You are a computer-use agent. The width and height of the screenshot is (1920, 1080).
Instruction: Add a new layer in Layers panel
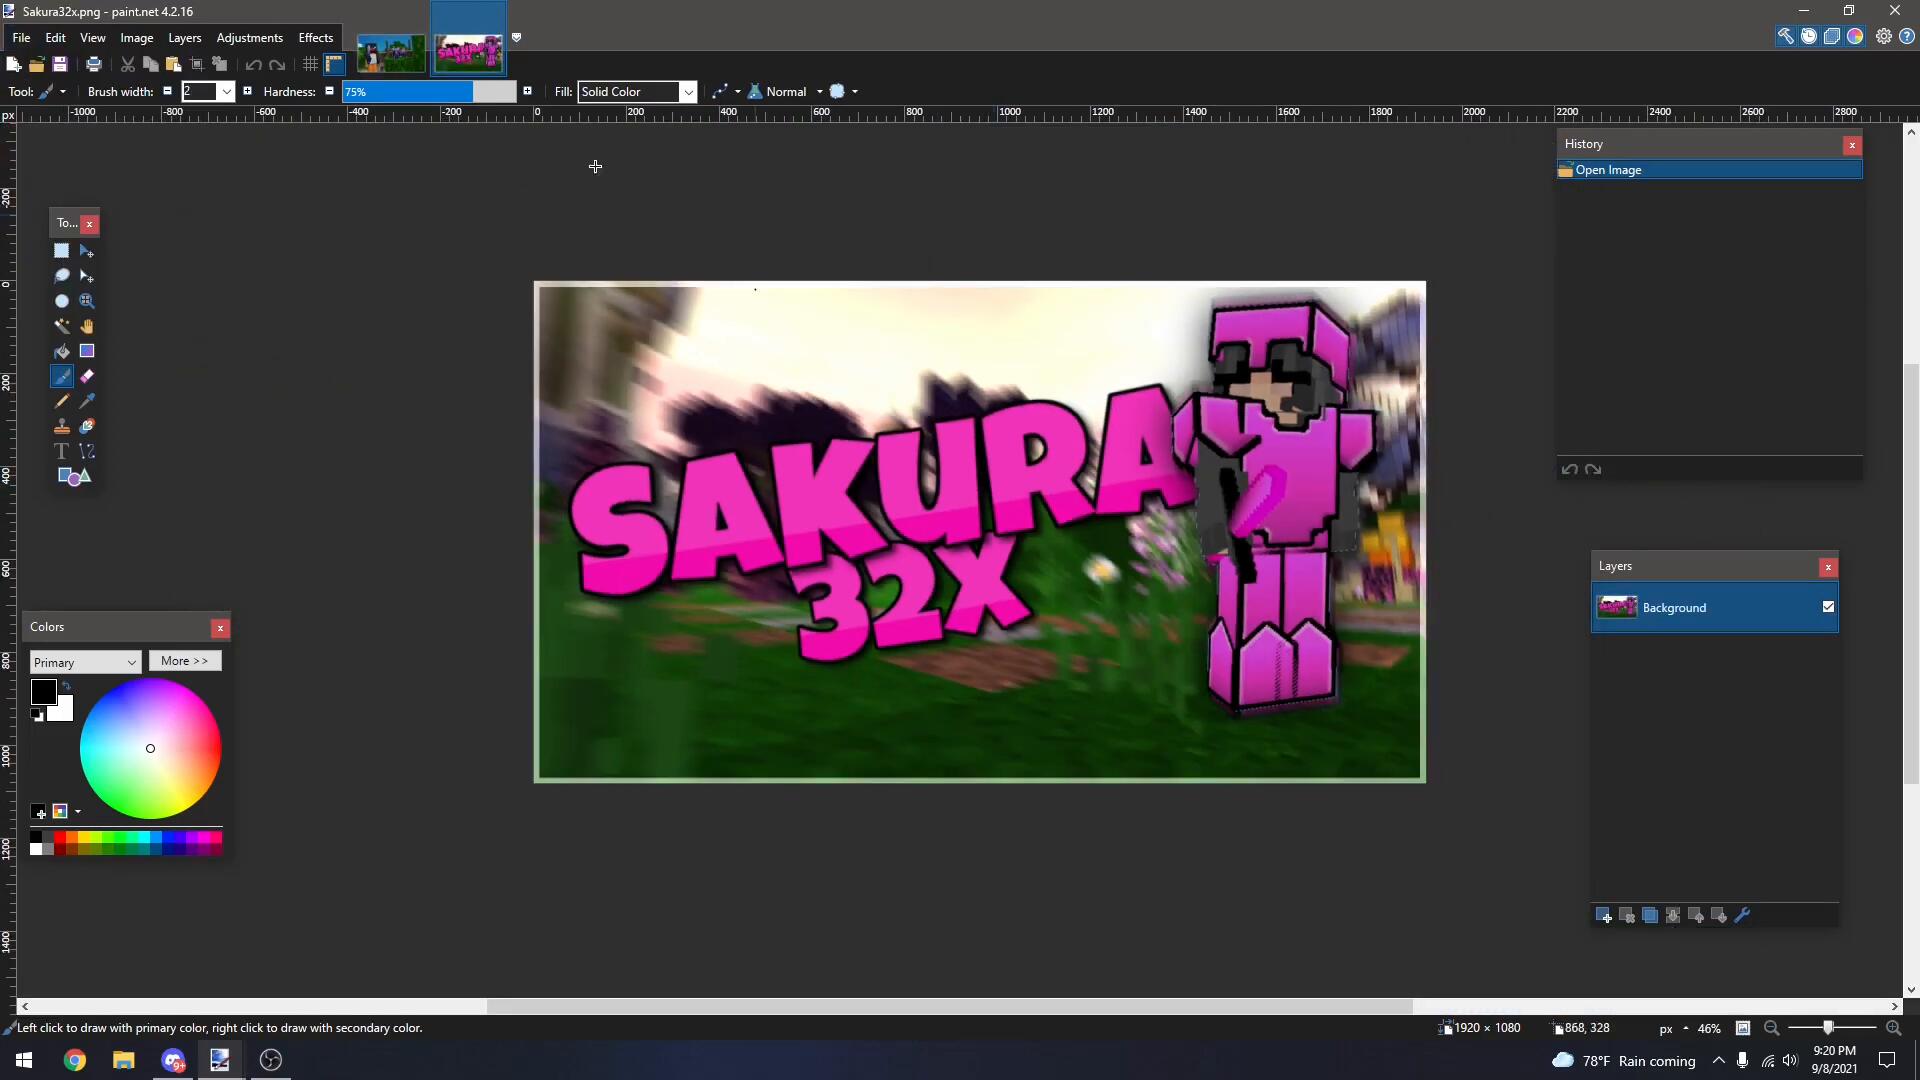[x=1604, y=915]
